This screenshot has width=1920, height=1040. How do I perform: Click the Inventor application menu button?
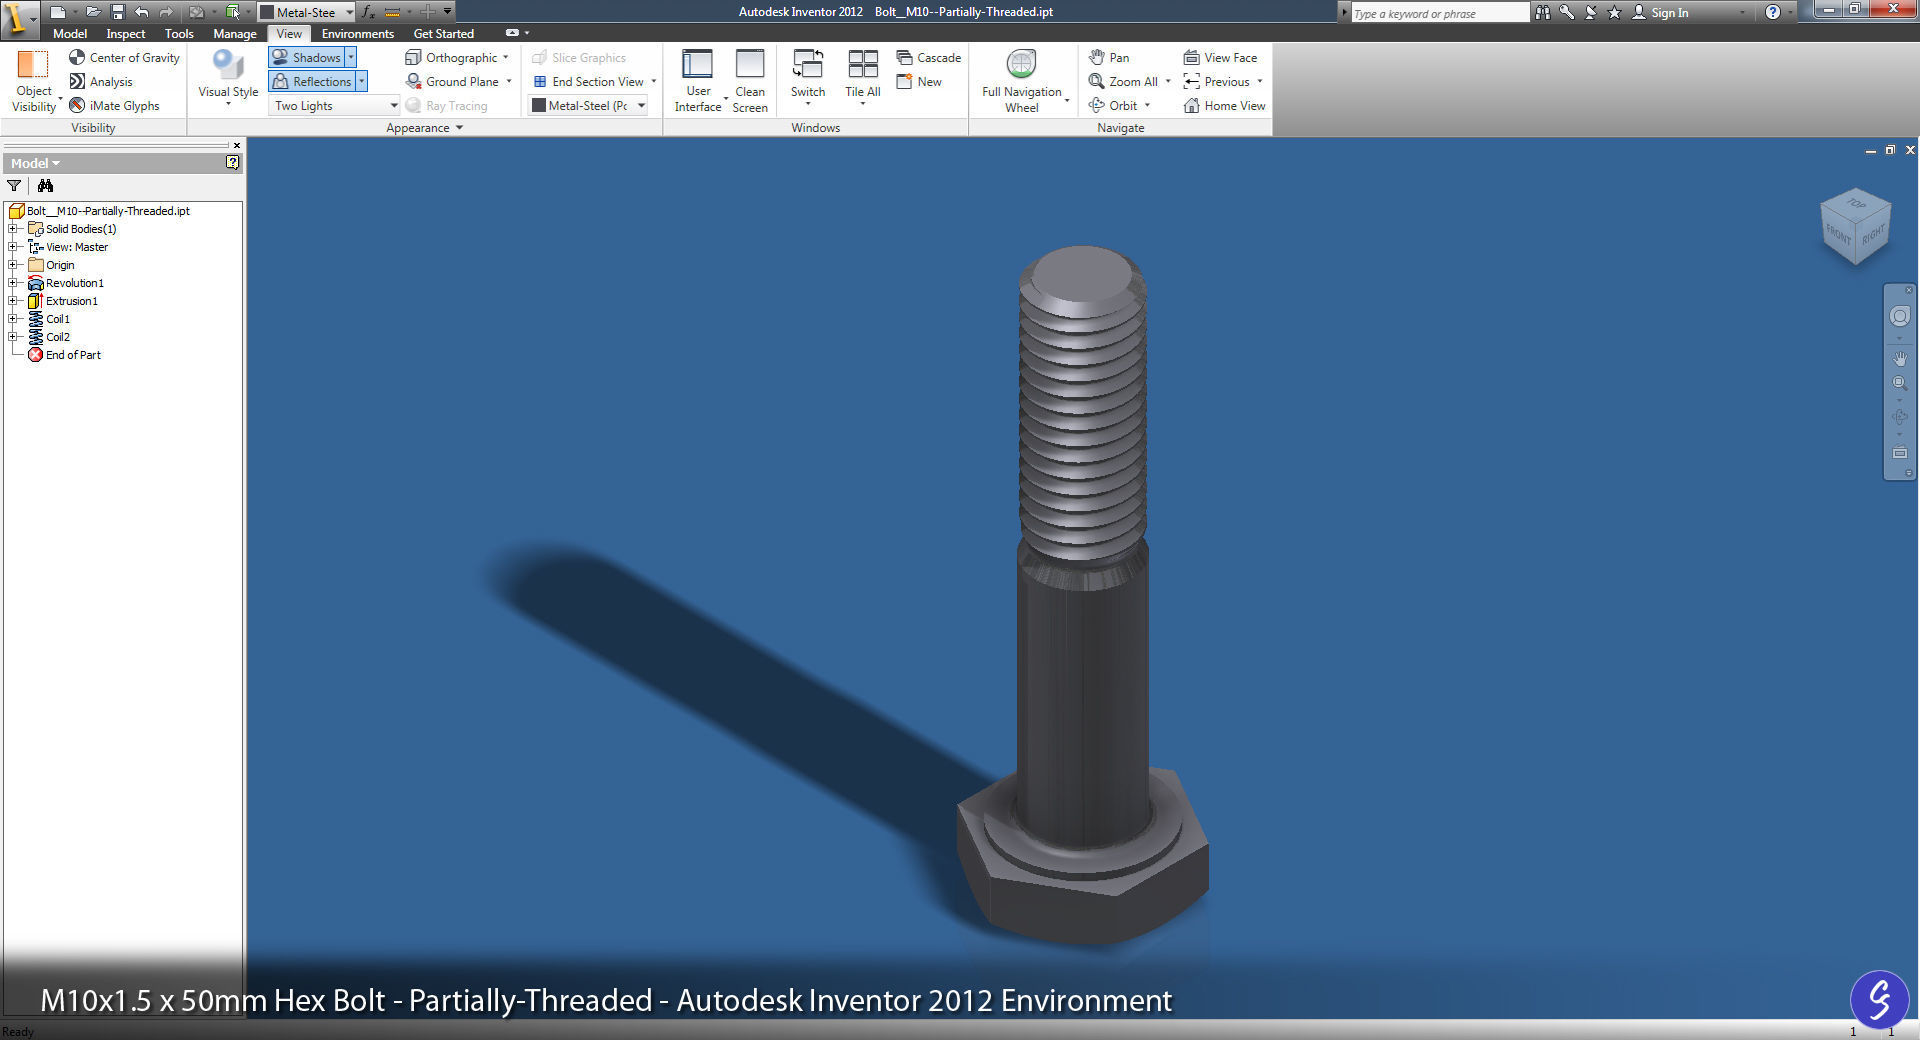20,18
